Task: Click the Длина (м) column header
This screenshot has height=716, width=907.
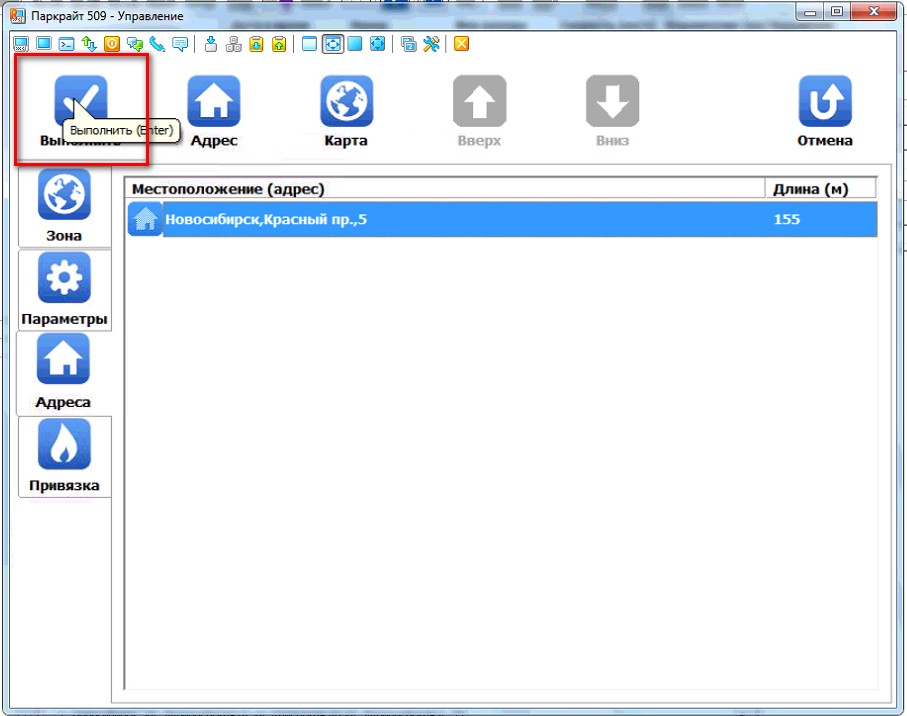Action: click(x=820, y=189)
